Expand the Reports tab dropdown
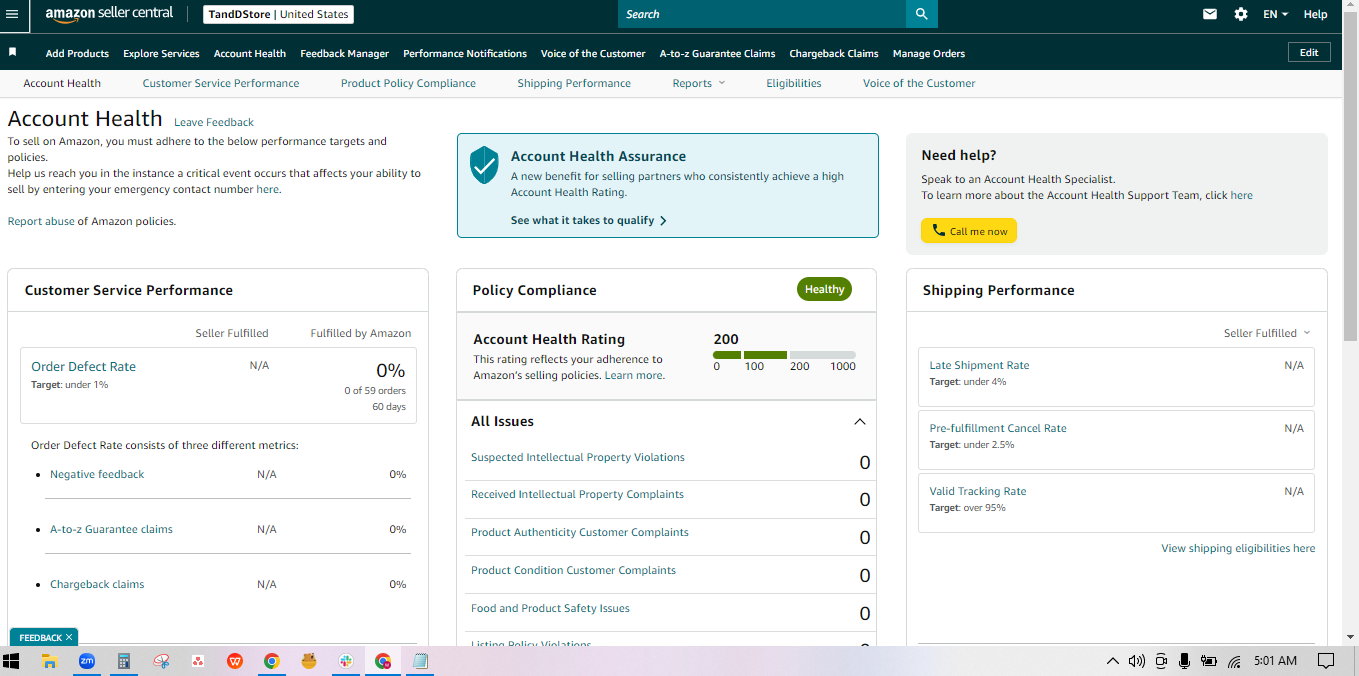Image resolution: width=1359 pixels, height=676 pixels. tap(699, 83)
